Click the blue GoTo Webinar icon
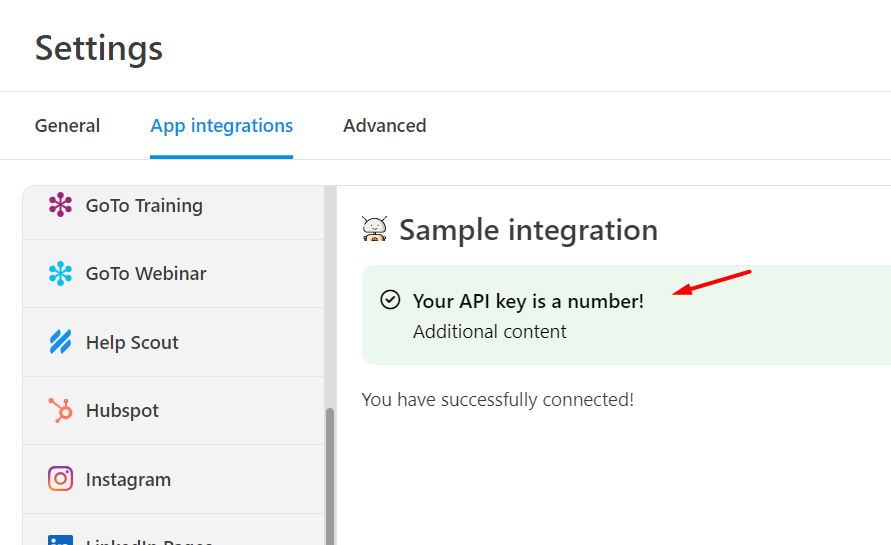Viewport: 891px width, 545px height. point(60,274)
